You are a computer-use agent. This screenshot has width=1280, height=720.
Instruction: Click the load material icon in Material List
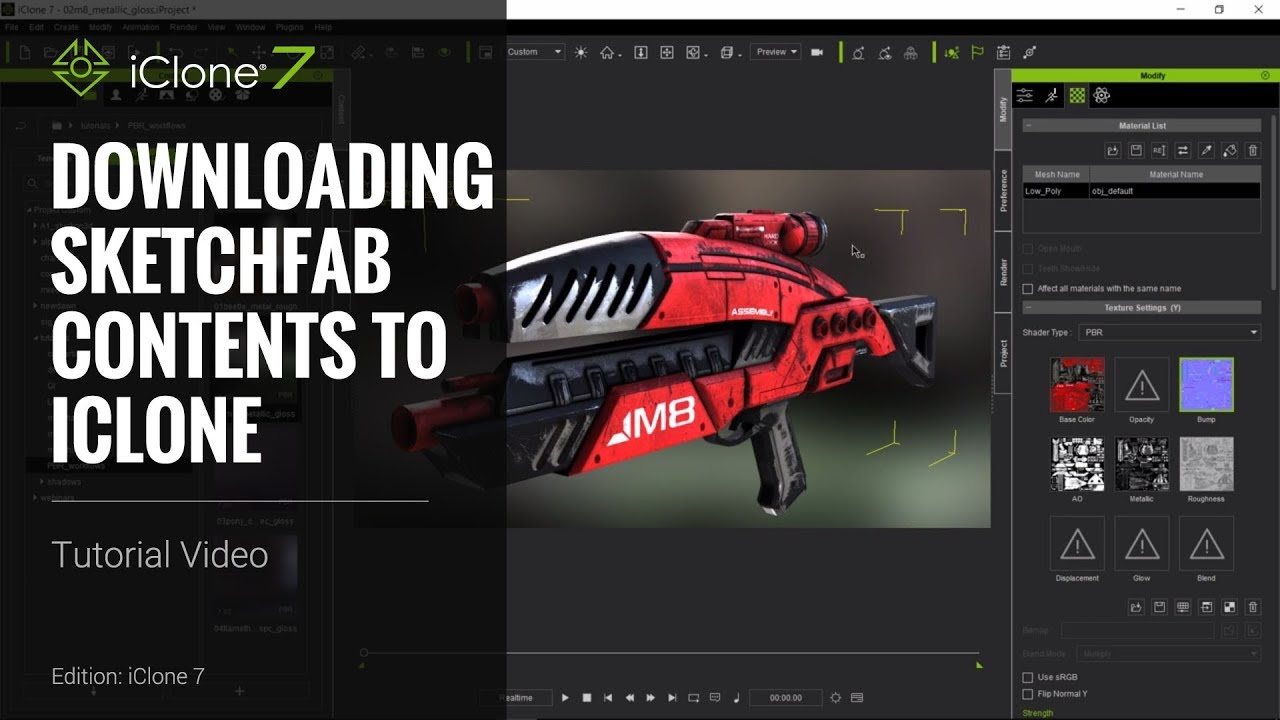[1112, 150]
